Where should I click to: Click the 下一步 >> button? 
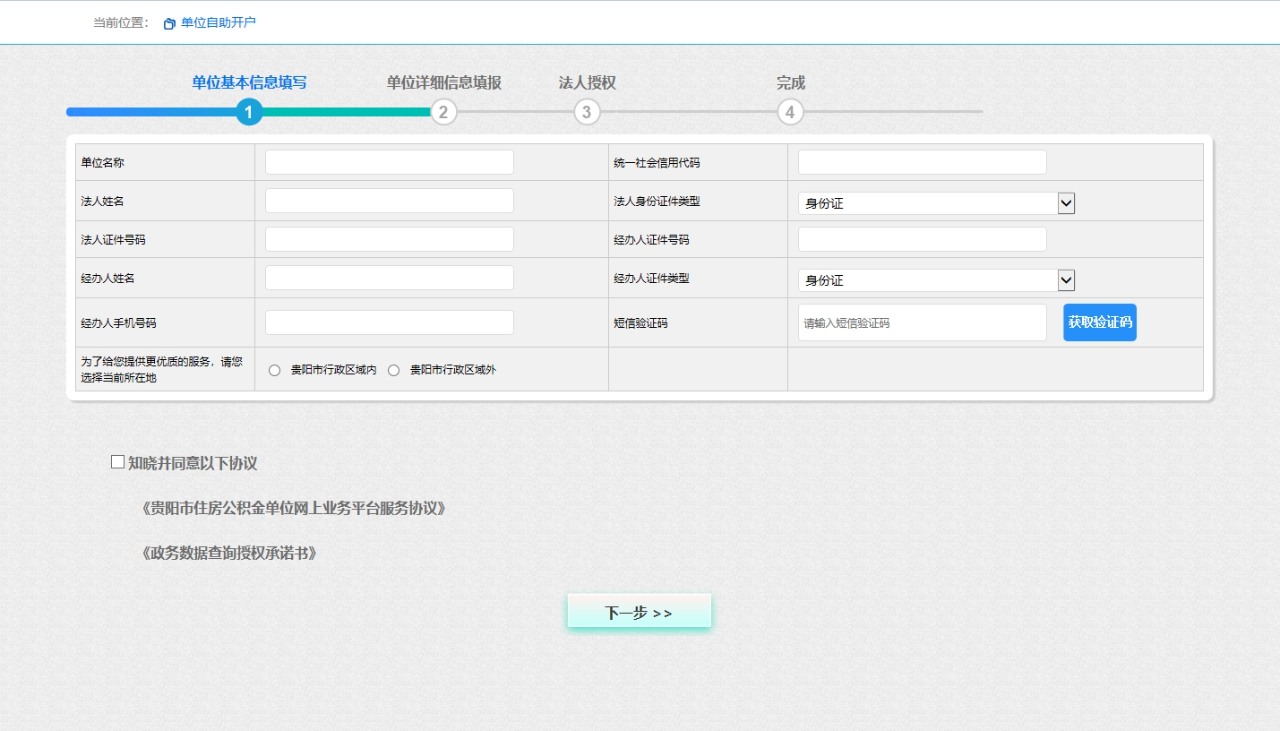click(639, 612)
